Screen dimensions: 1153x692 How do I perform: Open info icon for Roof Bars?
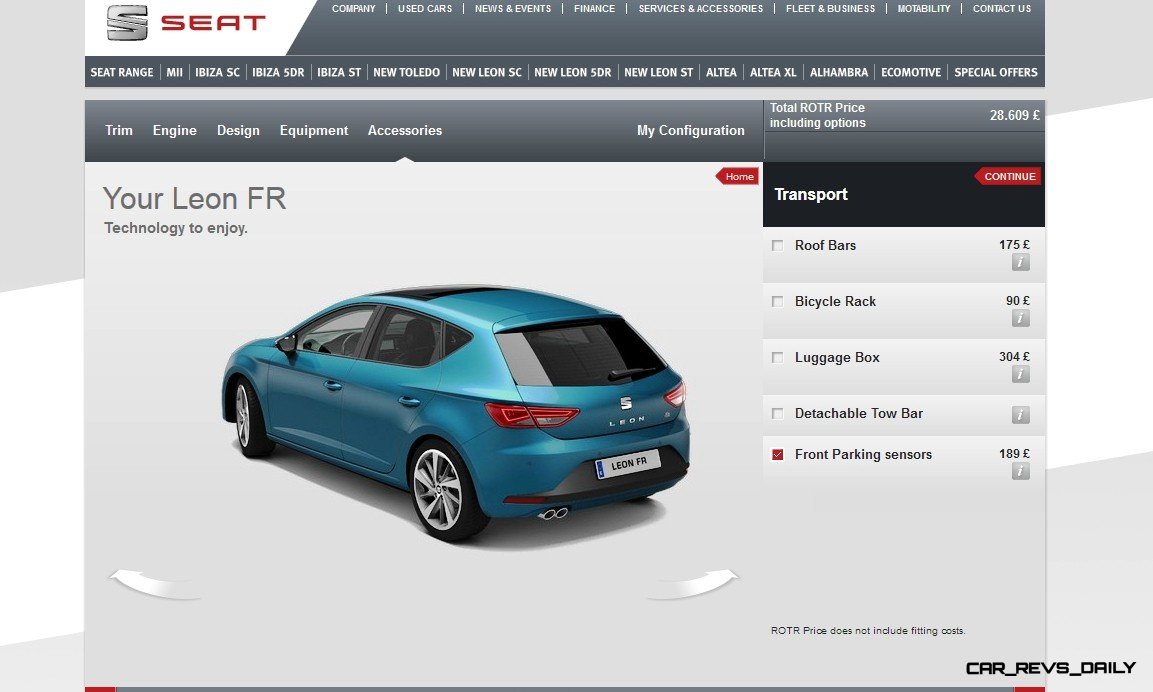(x=1020, y=262)
